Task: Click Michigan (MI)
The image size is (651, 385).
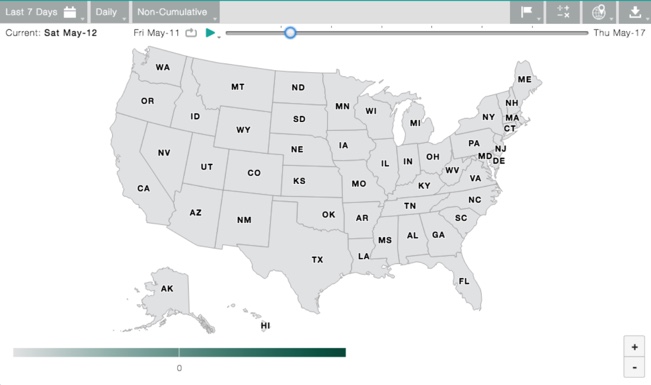Action: point(415,123)
